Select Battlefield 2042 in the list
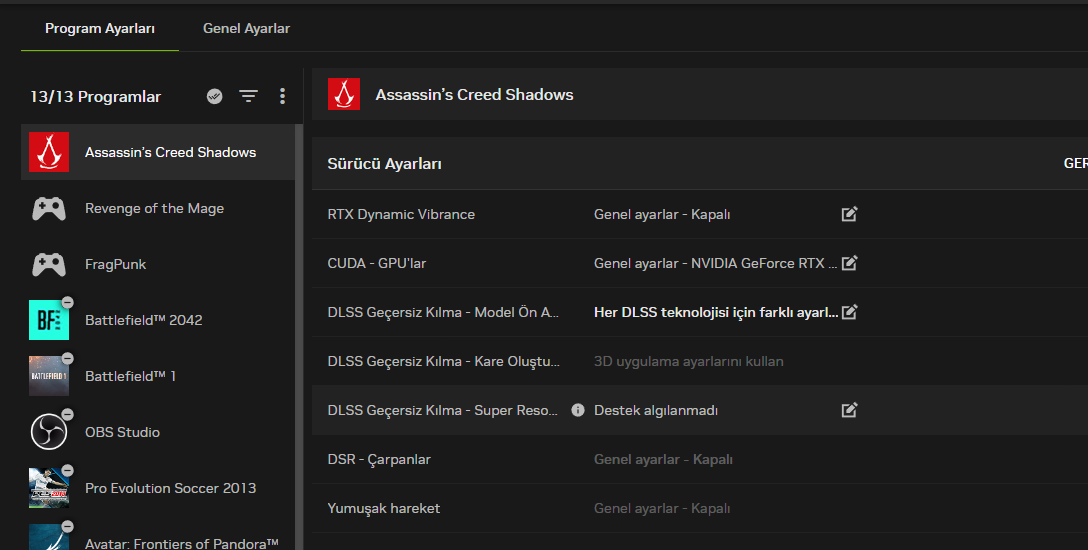1088x550 pixels. (158, 320)
